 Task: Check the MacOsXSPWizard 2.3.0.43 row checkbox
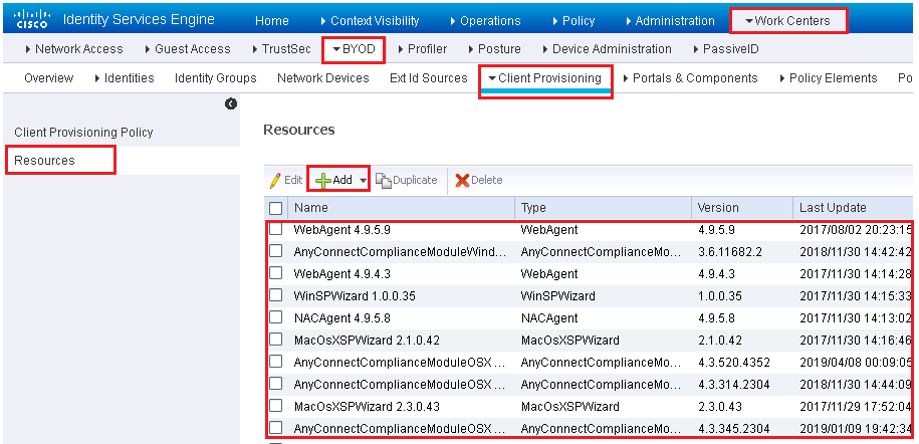(275, 406)
